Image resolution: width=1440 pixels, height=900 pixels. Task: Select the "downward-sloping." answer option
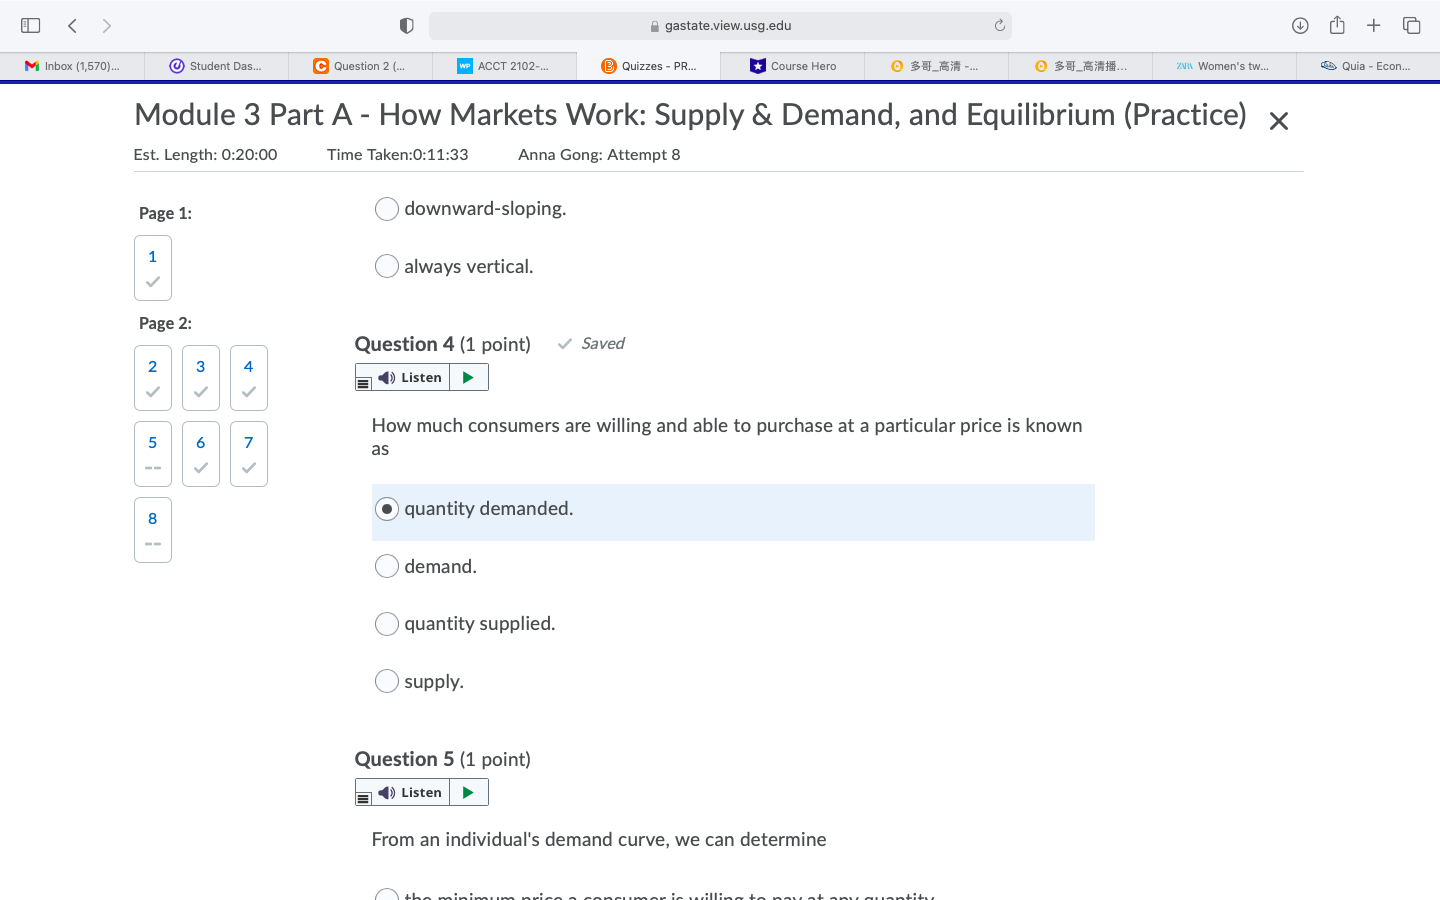[x=387, y=208]
